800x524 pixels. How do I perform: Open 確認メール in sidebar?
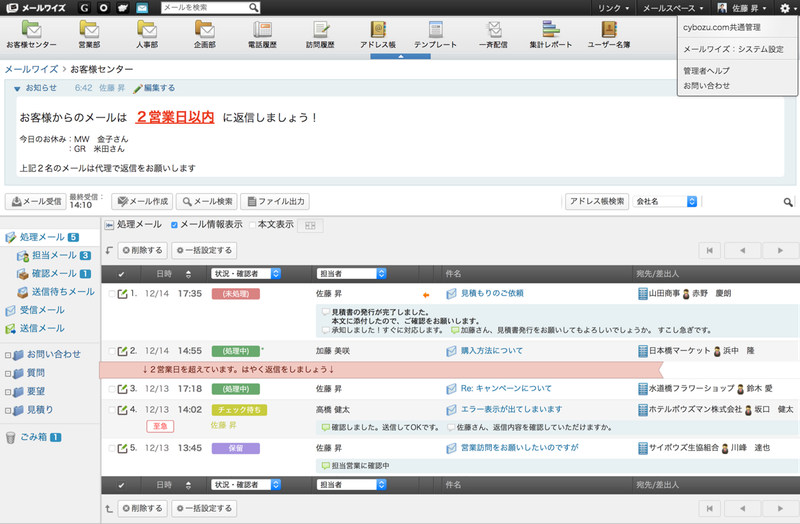point(54,274)
